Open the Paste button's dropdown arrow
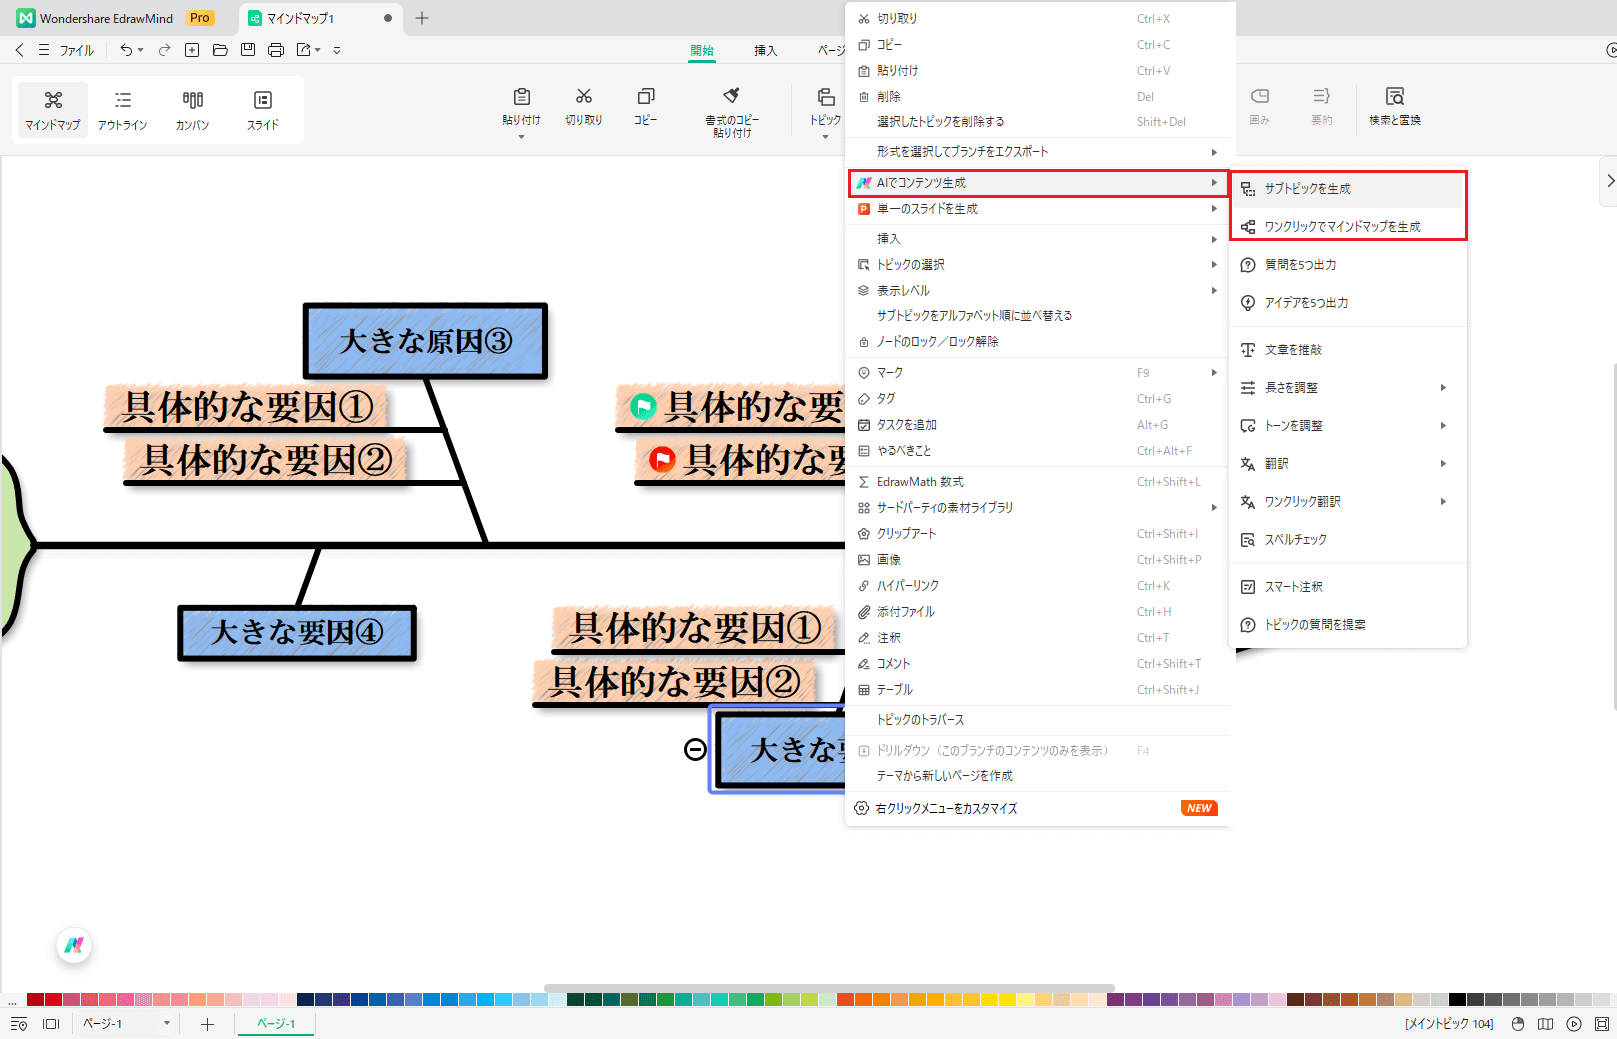This screenshot has width=1617, height=1039. (x=521, y=137)
